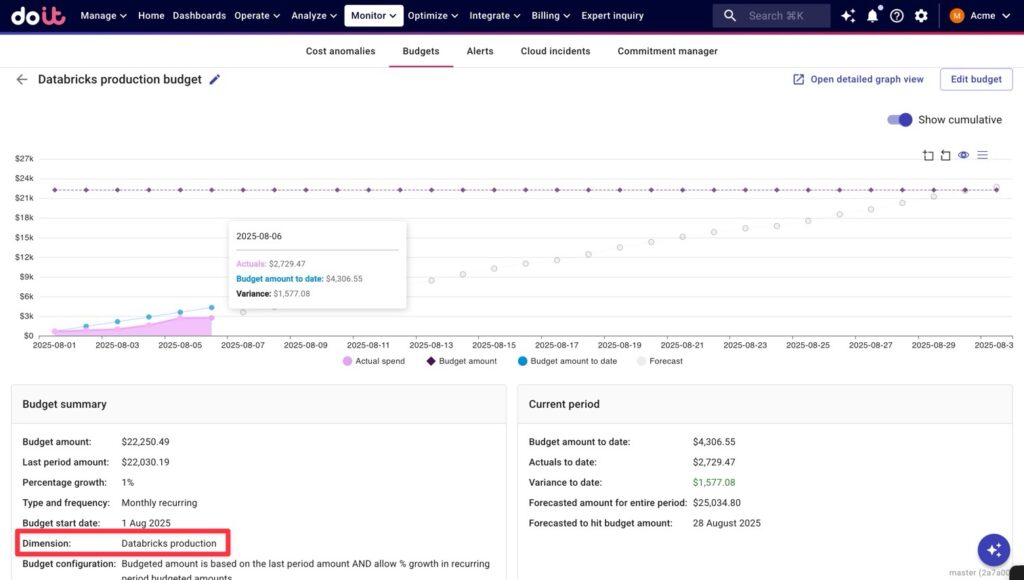
Task: Click the Databricks production budget title
Action: tap(120, 80)
